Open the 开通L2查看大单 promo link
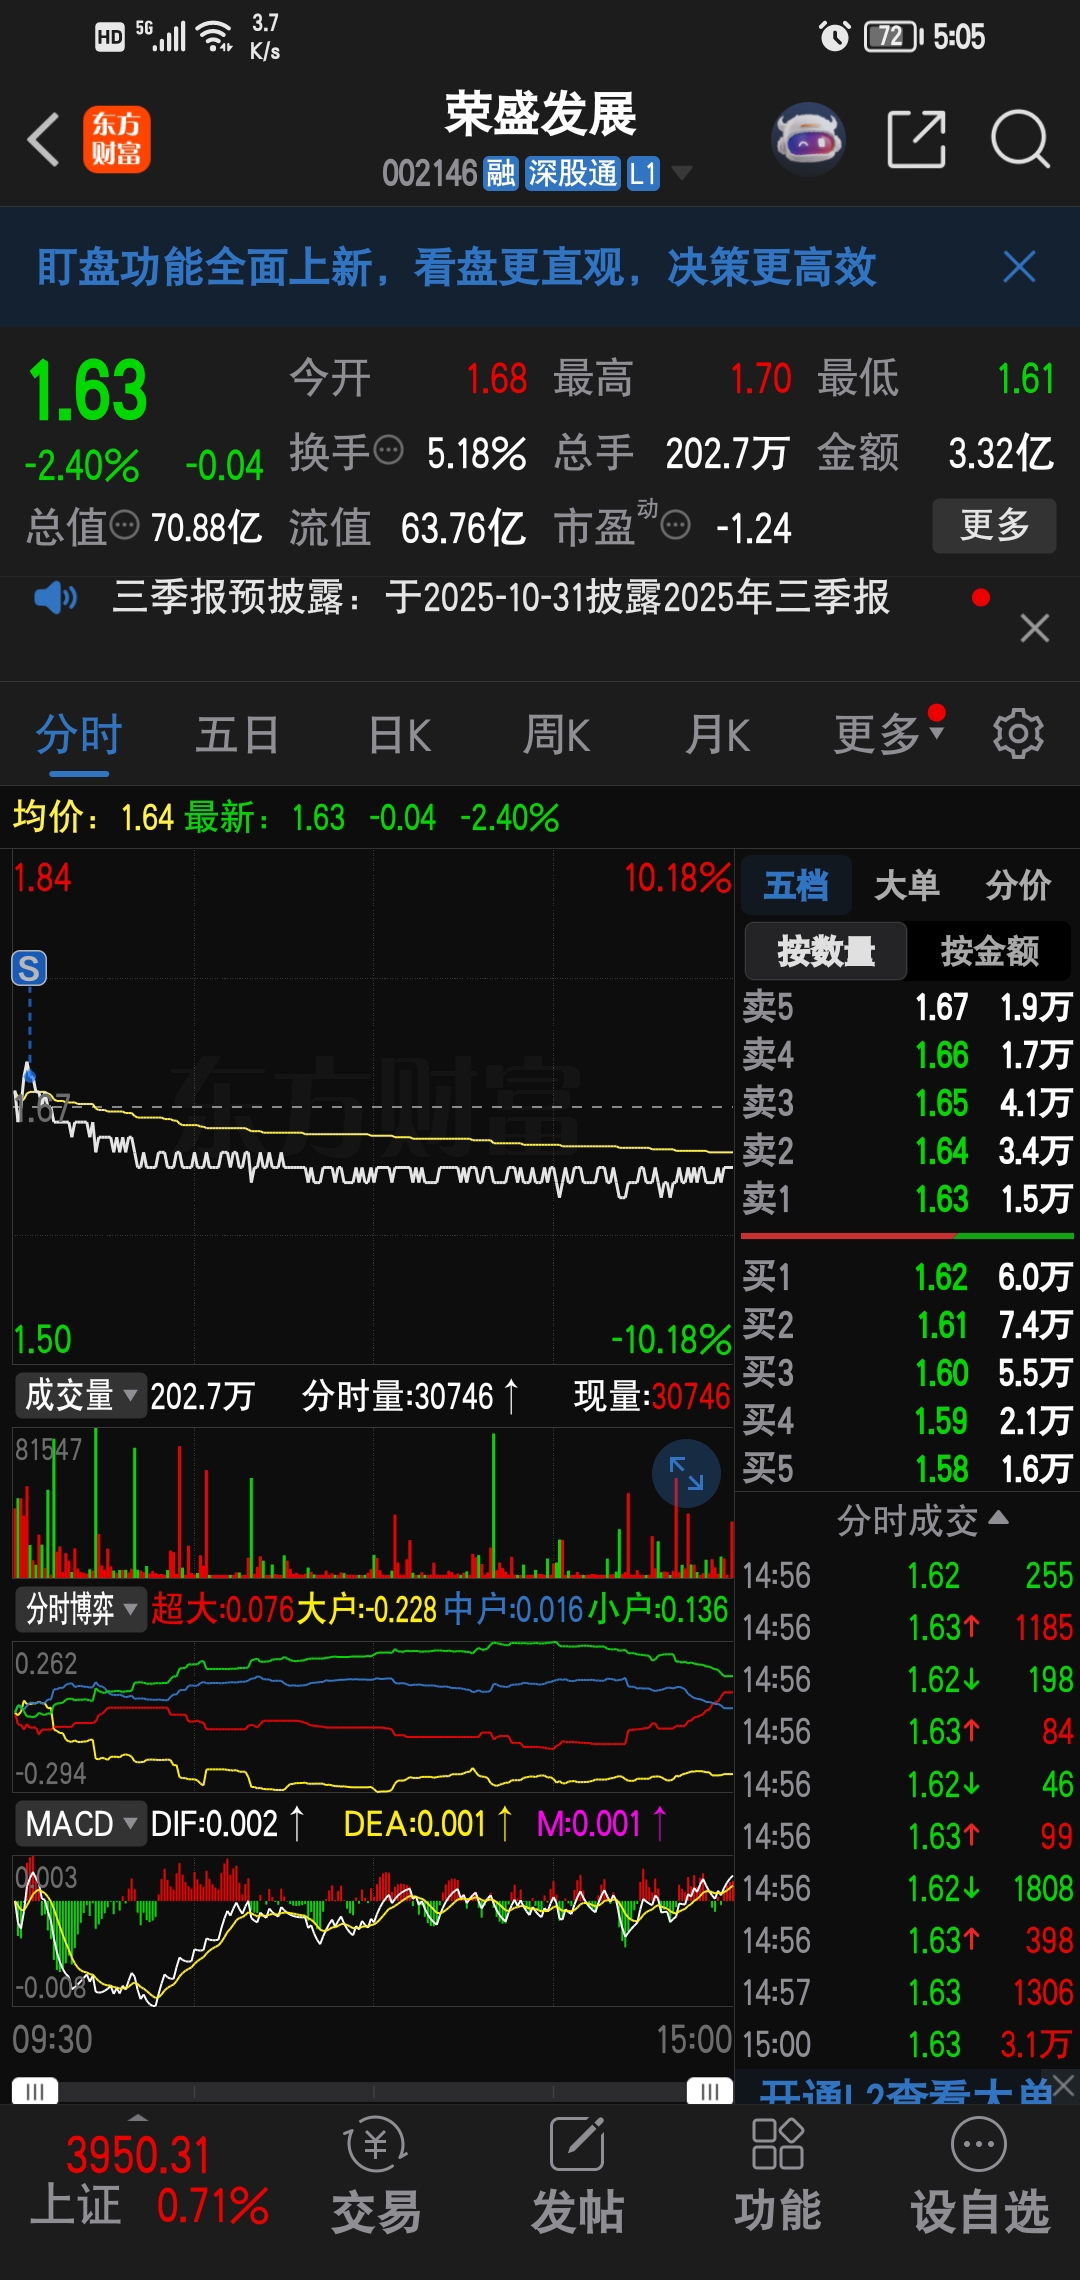The width and height of the screenshot is (1080, 2280). click(905, 2090)
